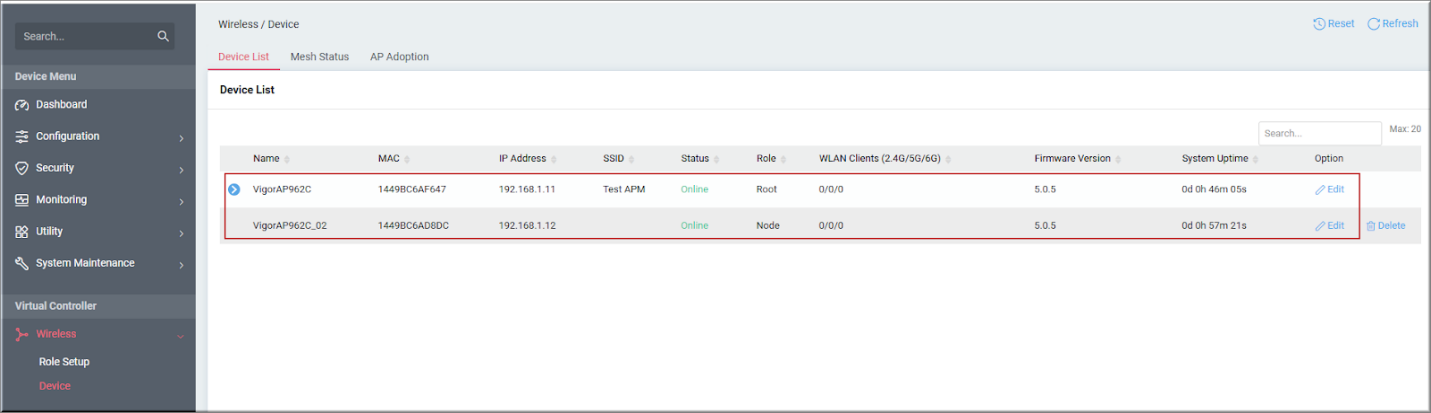Click the Refresh circular arrow icon
The height and width of the screenshot is (413, 1431).
click(x=1373, y=24)
